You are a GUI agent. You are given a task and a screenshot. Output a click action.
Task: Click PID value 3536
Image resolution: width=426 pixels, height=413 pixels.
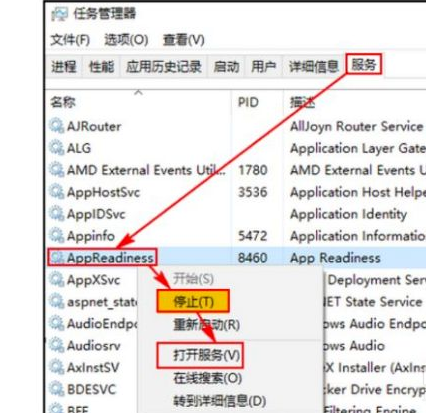tap(253, 192)
